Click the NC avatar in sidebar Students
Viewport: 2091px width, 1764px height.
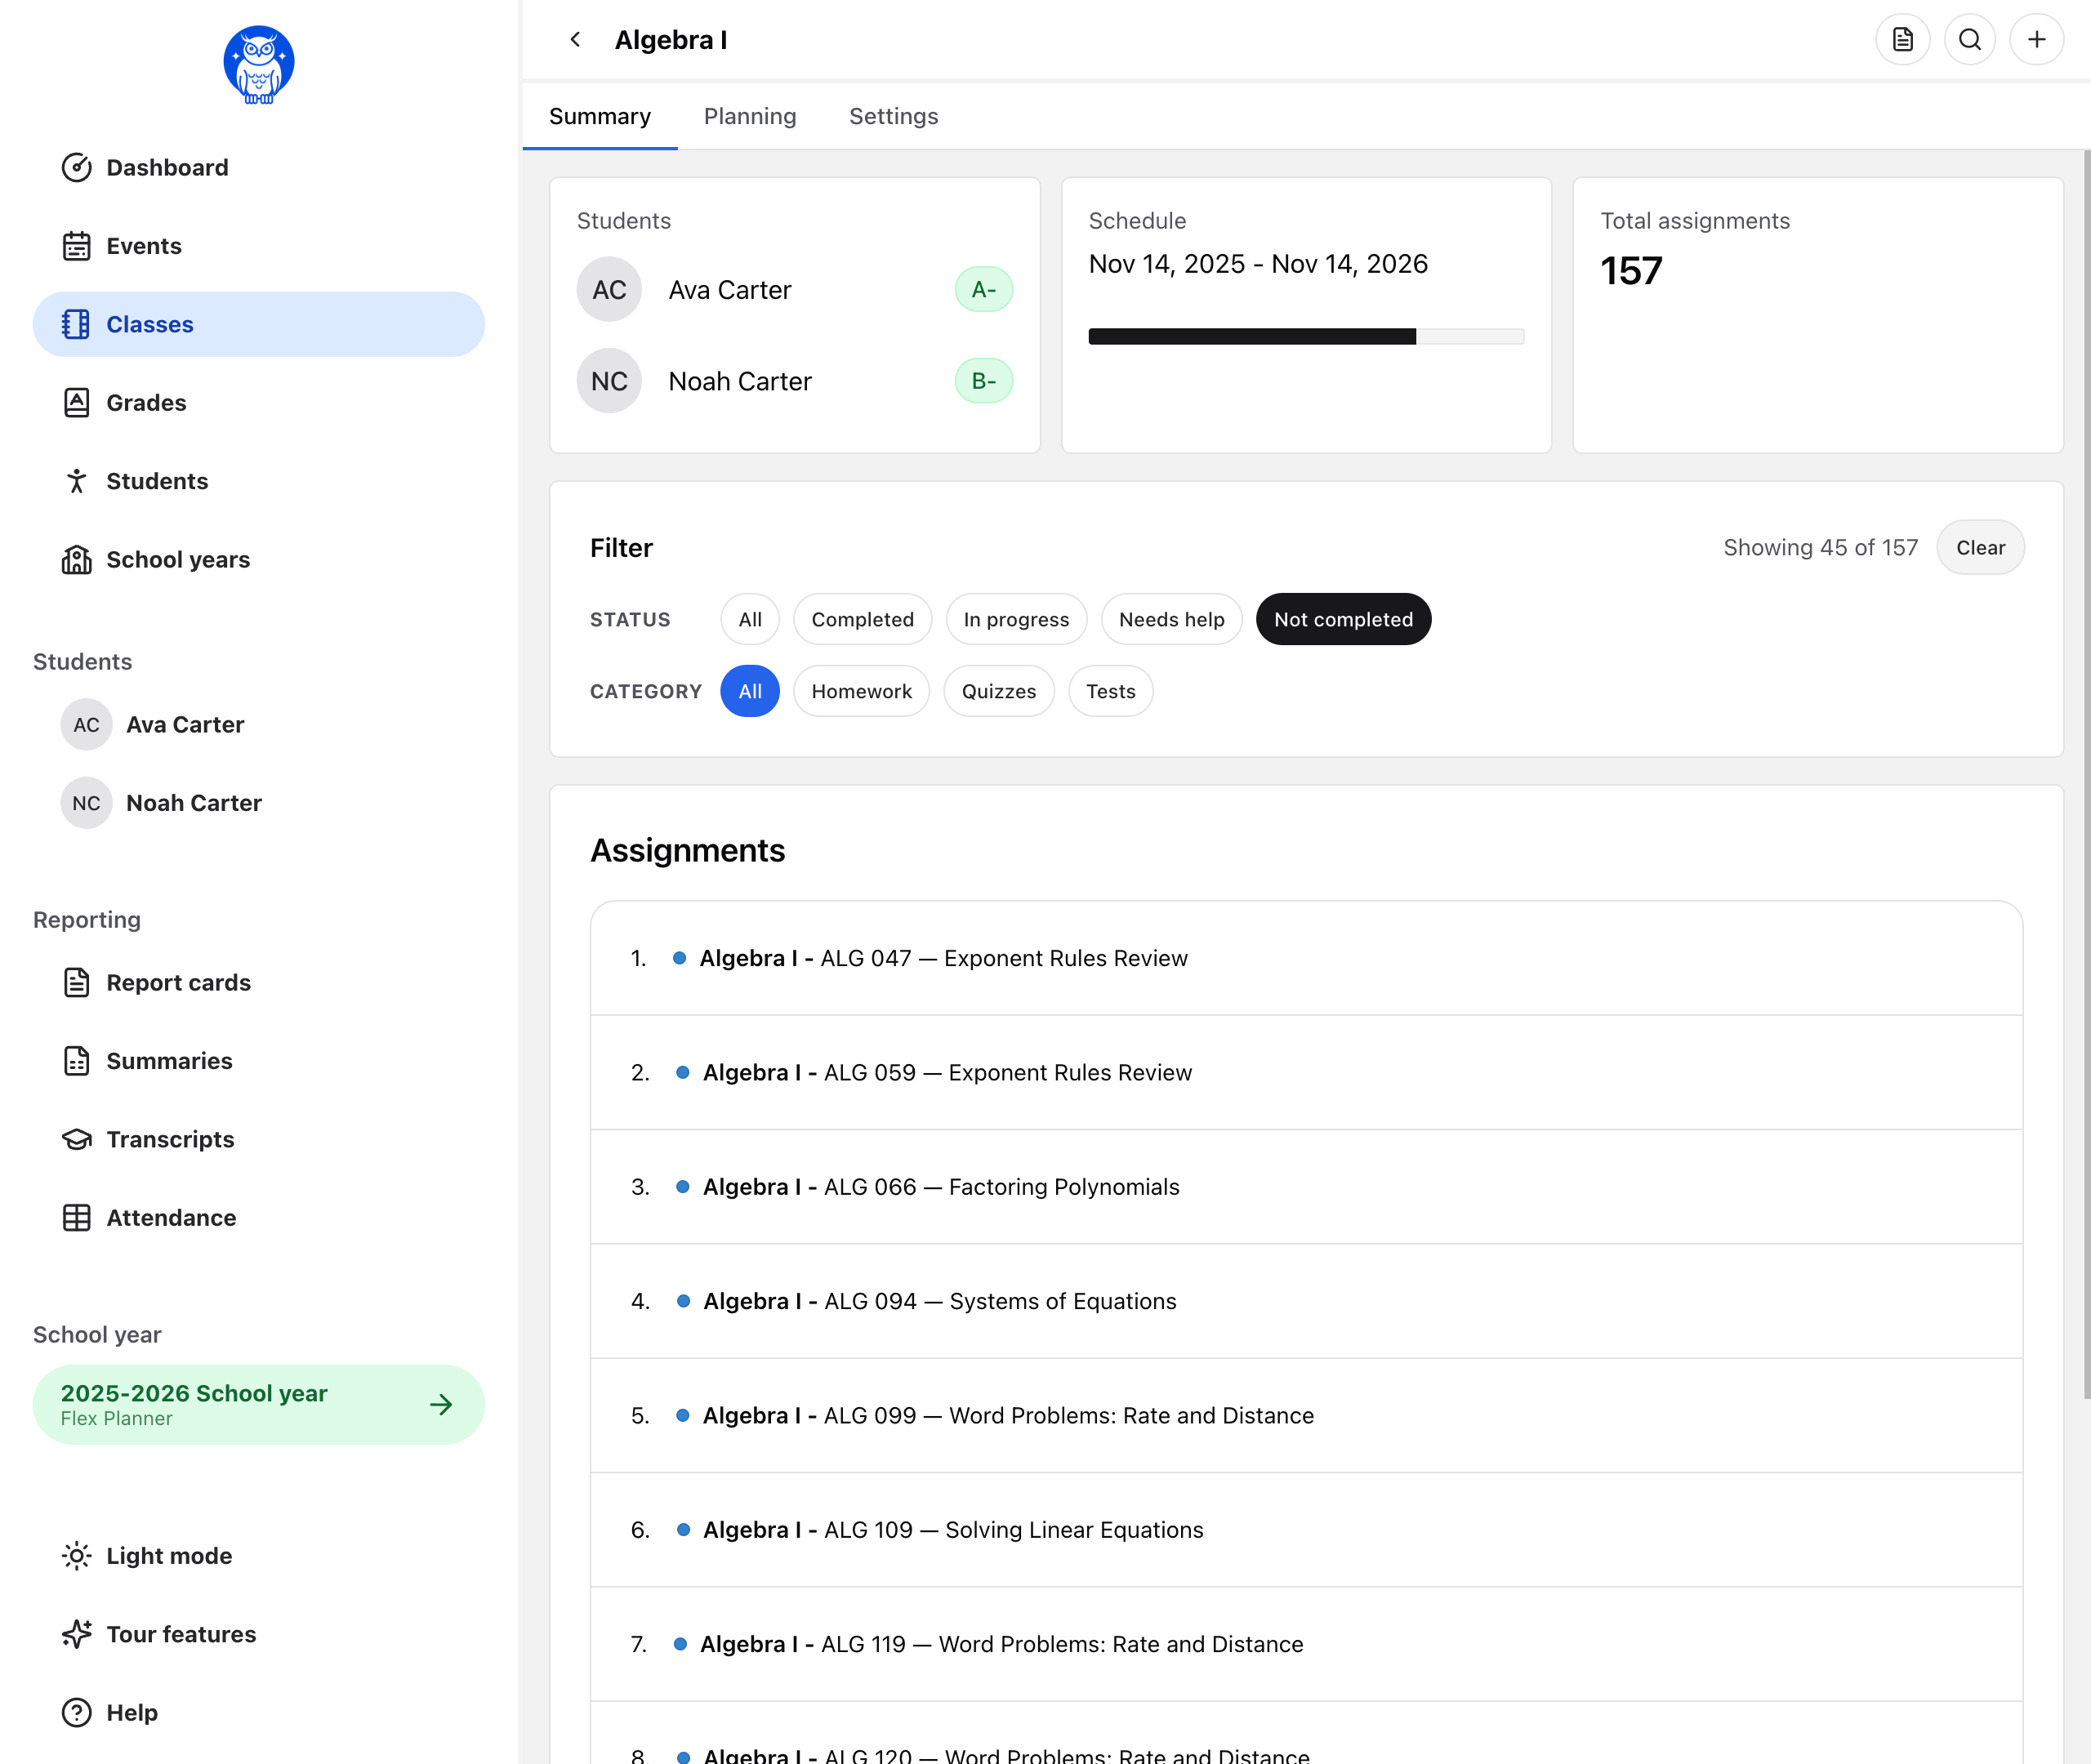coord(87,803)
